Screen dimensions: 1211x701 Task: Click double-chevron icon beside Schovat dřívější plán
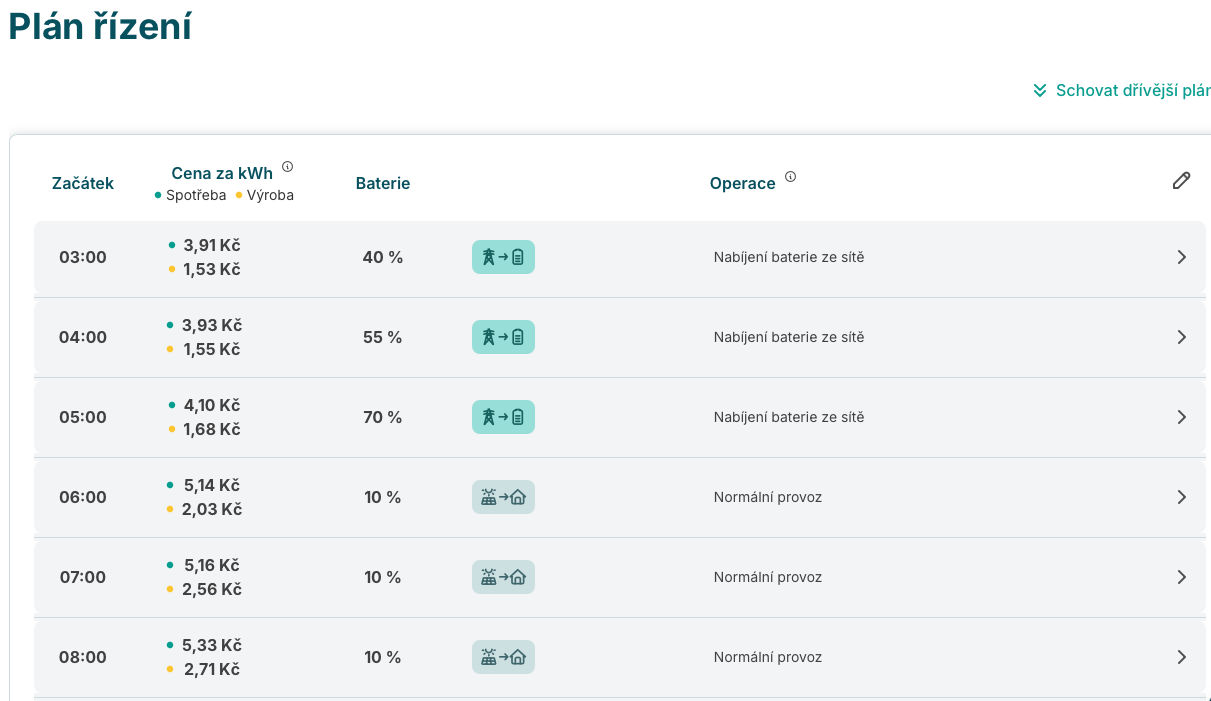coord(1040,91)
